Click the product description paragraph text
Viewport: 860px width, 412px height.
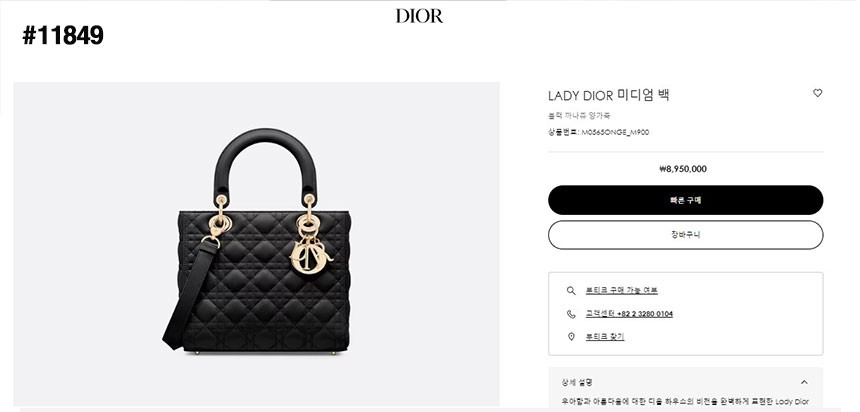tap(686, 402)
